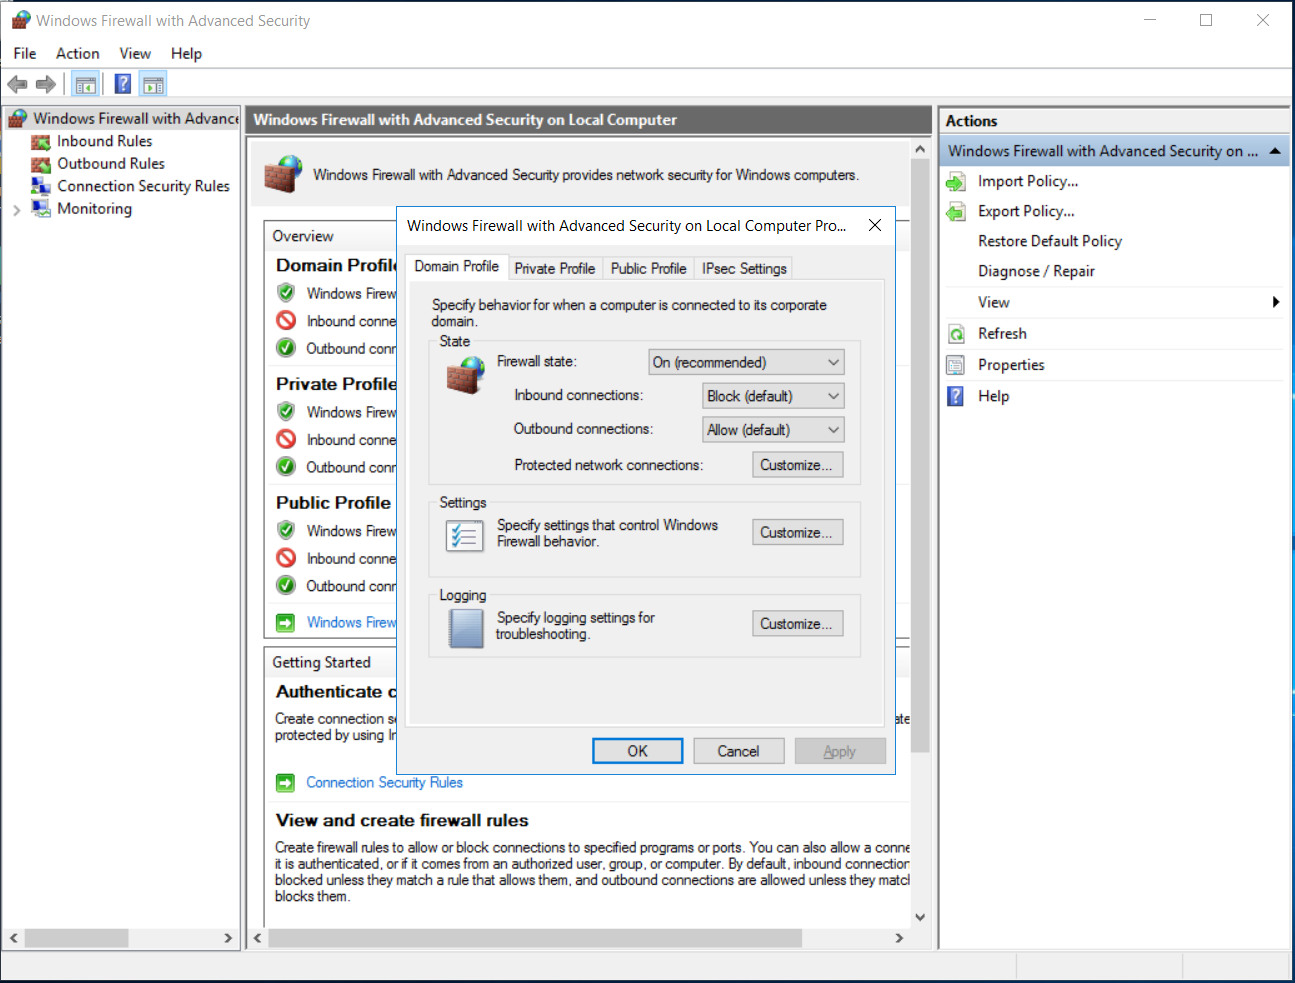Viewport: 1295px width, 983px height.
Task: Open the File menu
Action: [25, 54]
